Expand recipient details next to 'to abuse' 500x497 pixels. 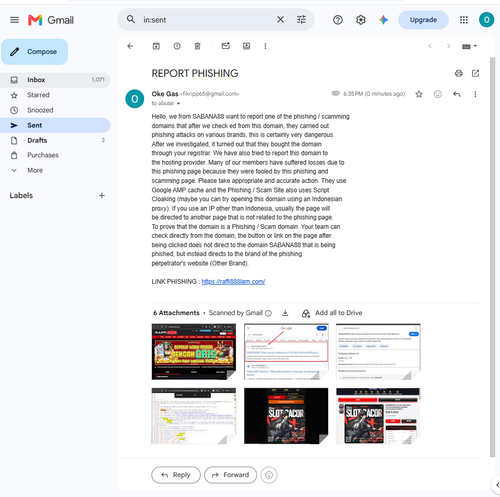[x=178, y=104]
